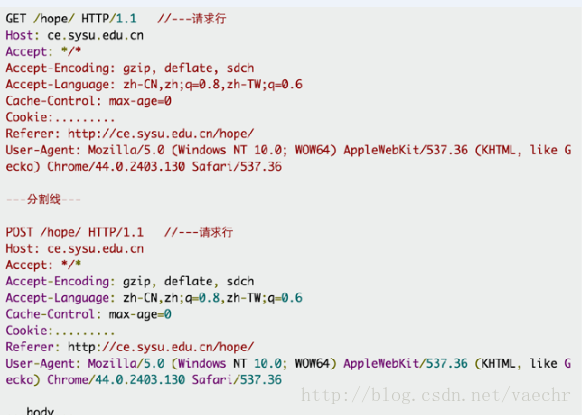
Task: Select the Accept-Encoding line in the POST request
Action: (130, 281)
